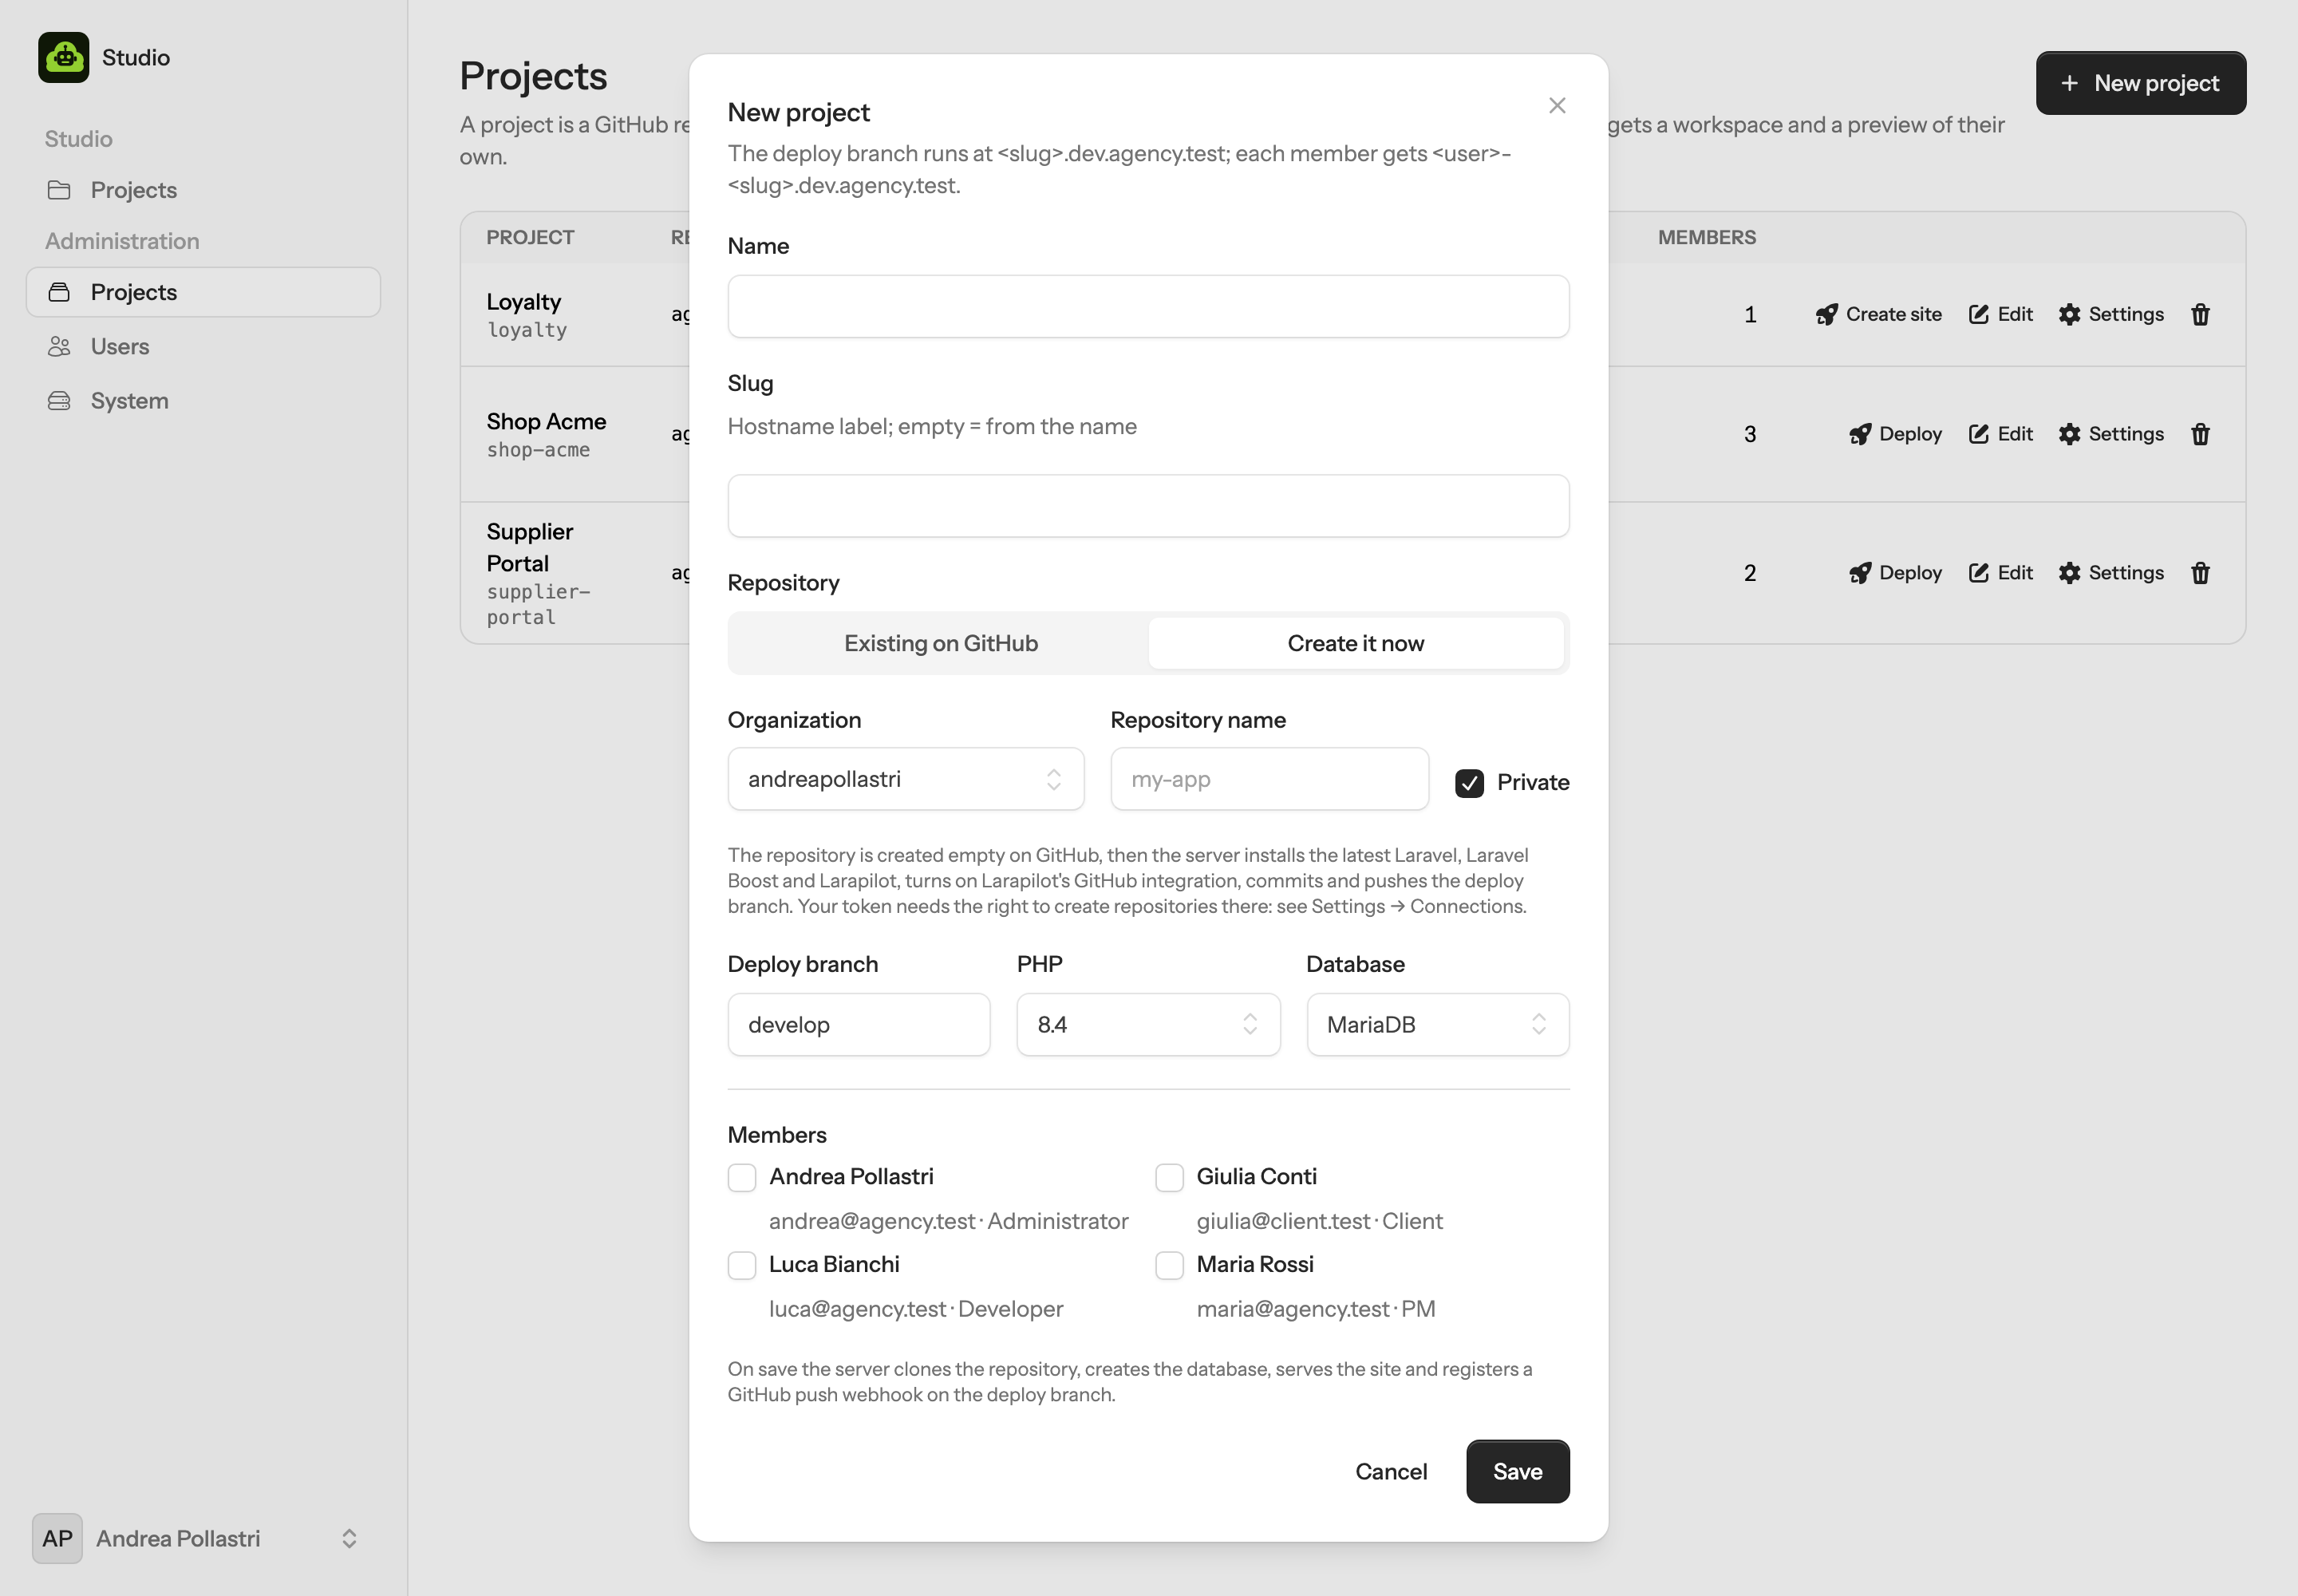Screen dimensions: 2298x1596
Task: Delete the Loyalty project trash icon
Action: click(2200, 314)
